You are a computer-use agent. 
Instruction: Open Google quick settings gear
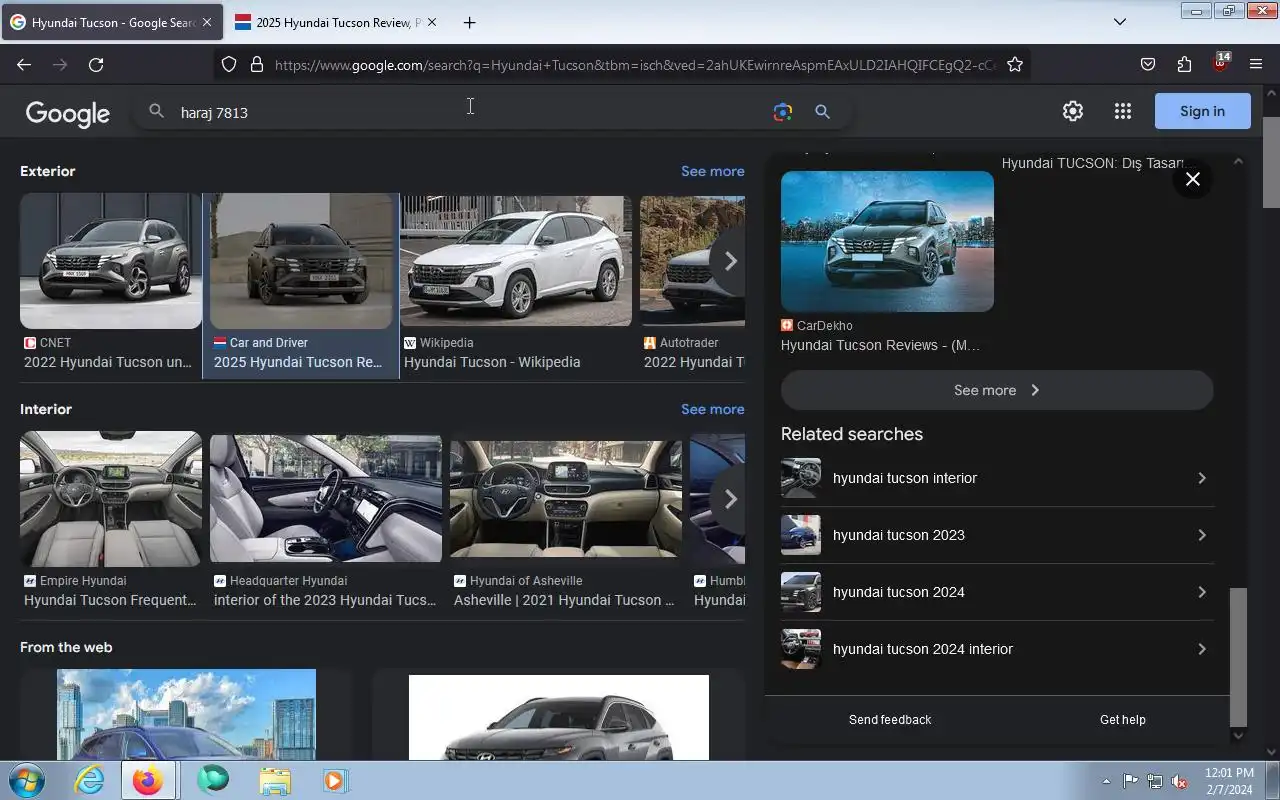pos(1073,111)
